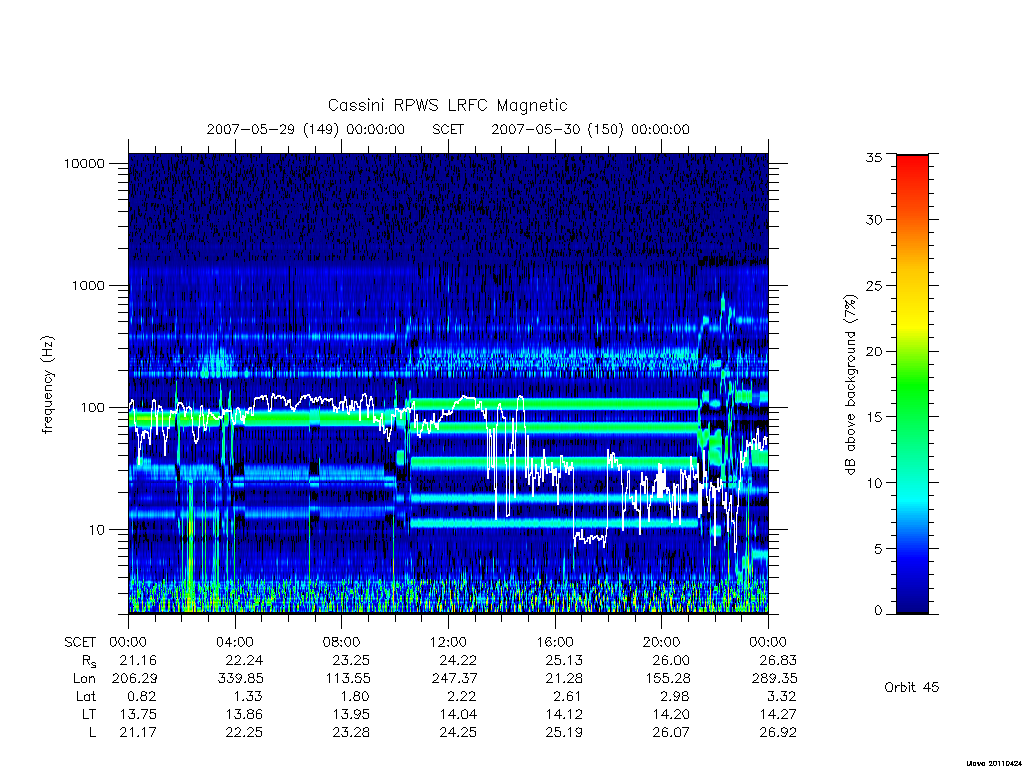Click the Lon value 247.37
Viewport: 1024px width, 768px height.
[455, 679]
